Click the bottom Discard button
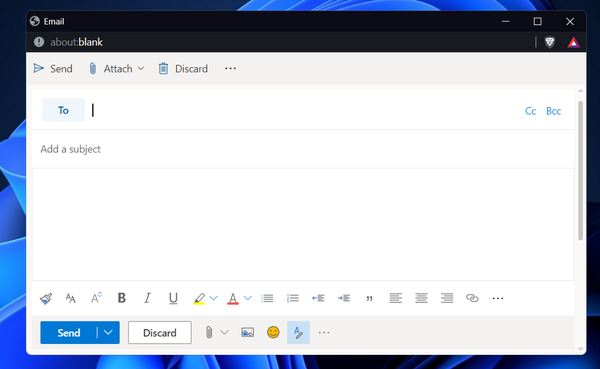 pyautogui.click(x=160, y=333)
